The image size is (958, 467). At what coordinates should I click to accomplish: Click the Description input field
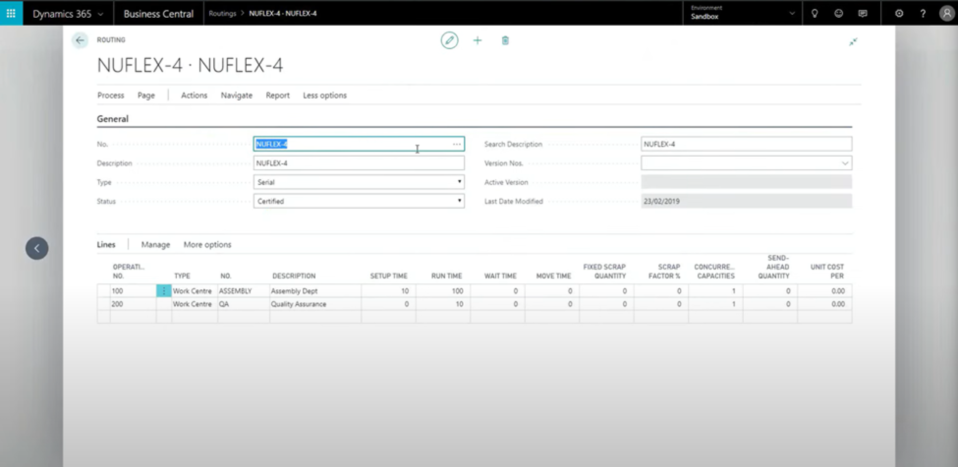pyautogui.click(x=359, y=163)
